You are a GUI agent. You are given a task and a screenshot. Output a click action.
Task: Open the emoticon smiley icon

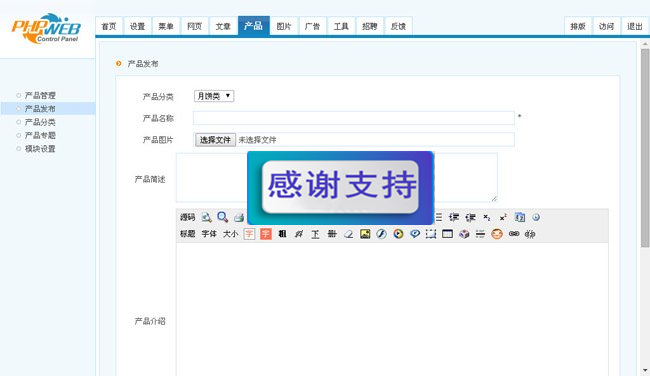[497, 234]
